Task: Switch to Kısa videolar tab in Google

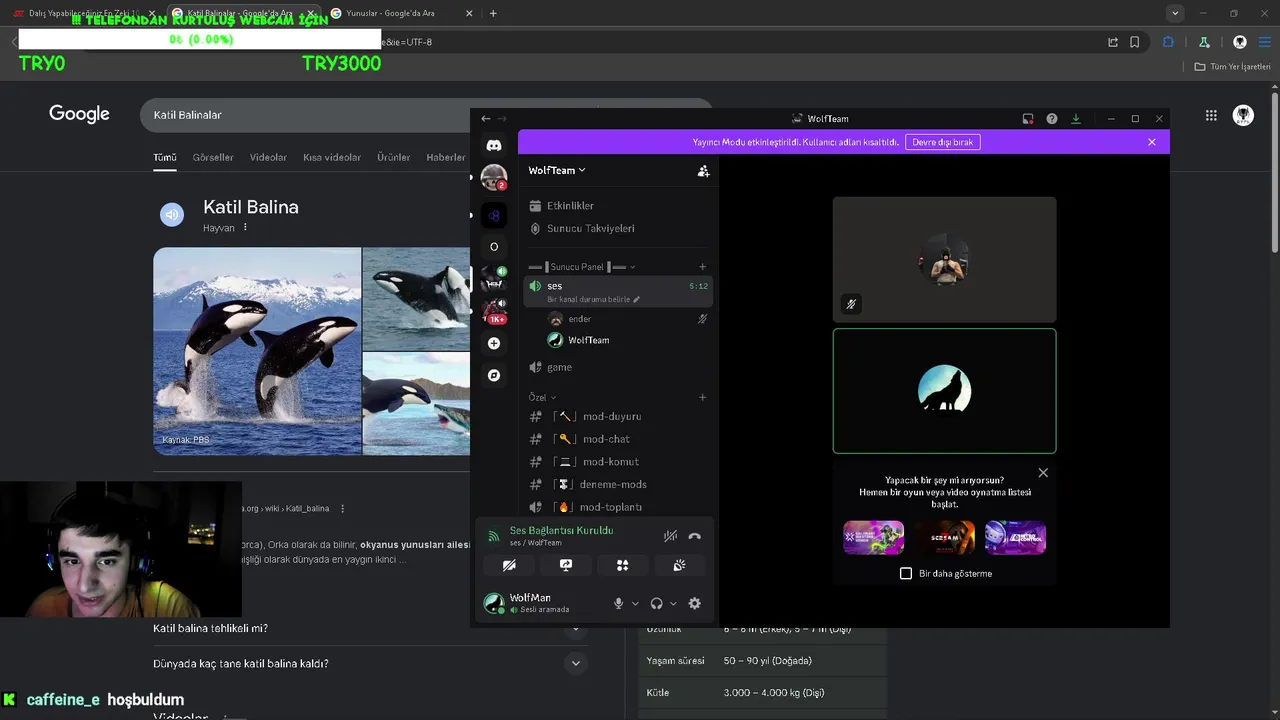Action: (x=332, y=157)
